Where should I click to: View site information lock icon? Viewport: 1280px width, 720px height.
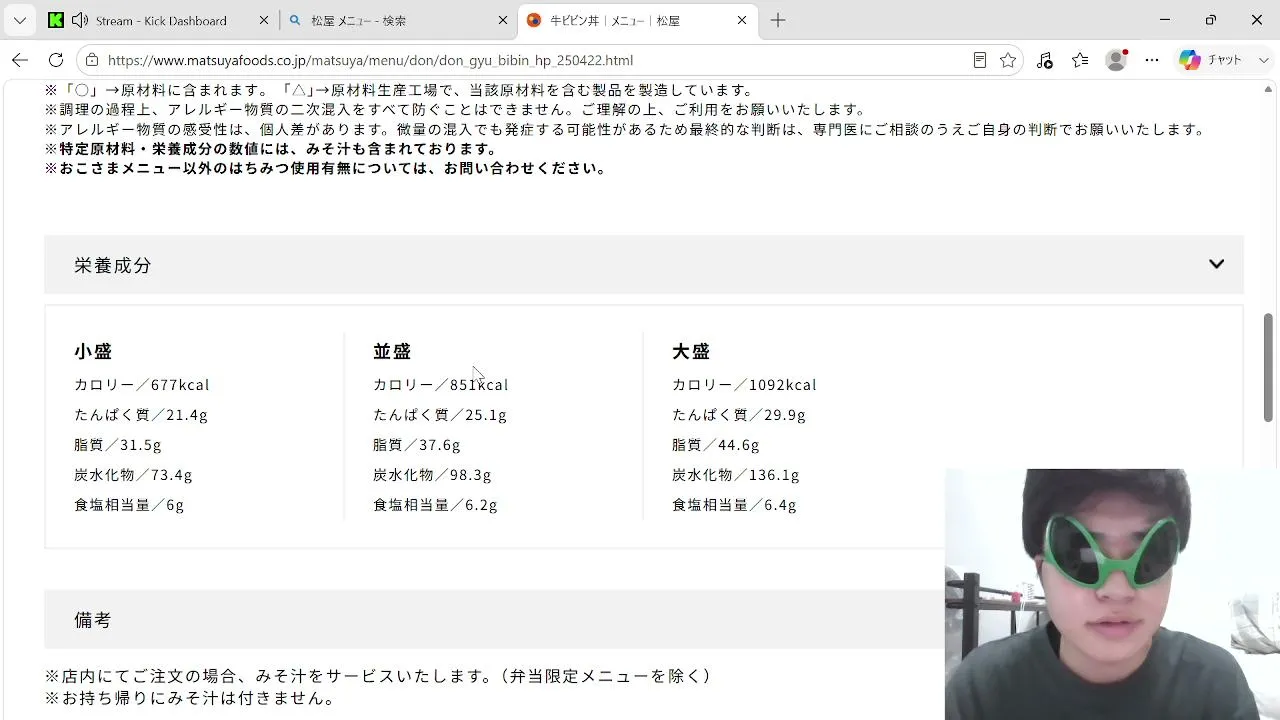click(92, 60)
